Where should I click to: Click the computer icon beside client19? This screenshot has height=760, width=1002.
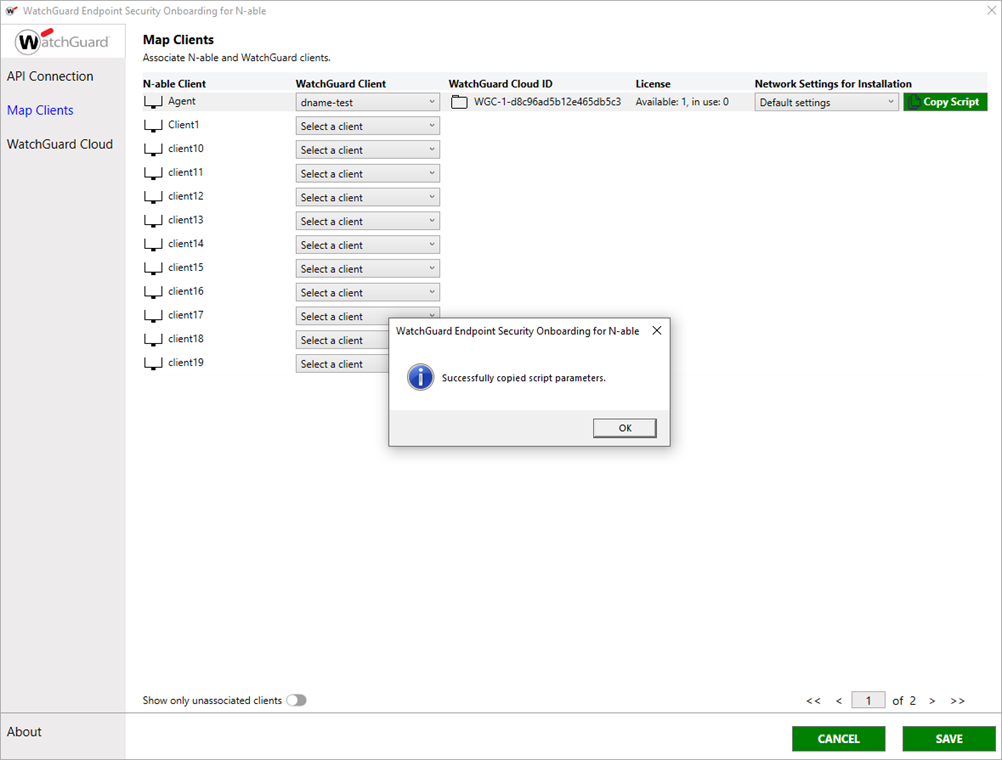151,362
